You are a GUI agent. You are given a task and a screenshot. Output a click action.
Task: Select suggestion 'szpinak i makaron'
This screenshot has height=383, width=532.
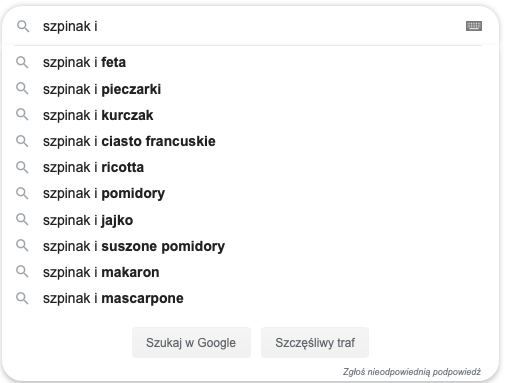pyautogui.click(x=250, y=272)
